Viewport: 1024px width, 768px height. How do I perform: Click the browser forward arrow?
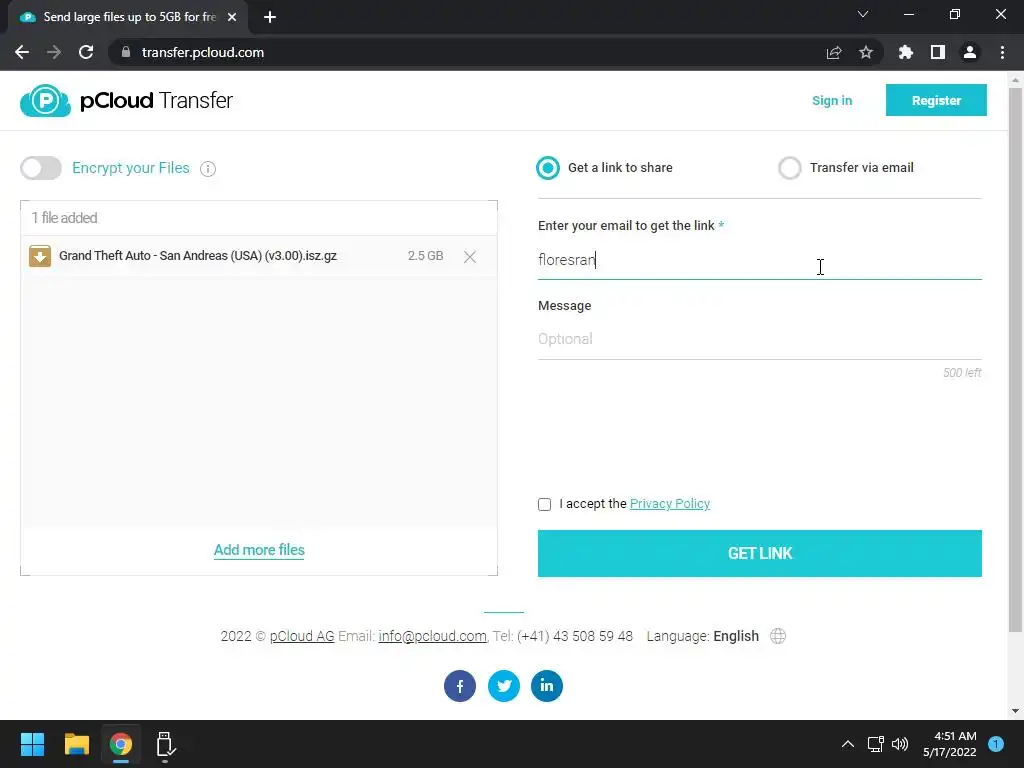coord(54,52)
